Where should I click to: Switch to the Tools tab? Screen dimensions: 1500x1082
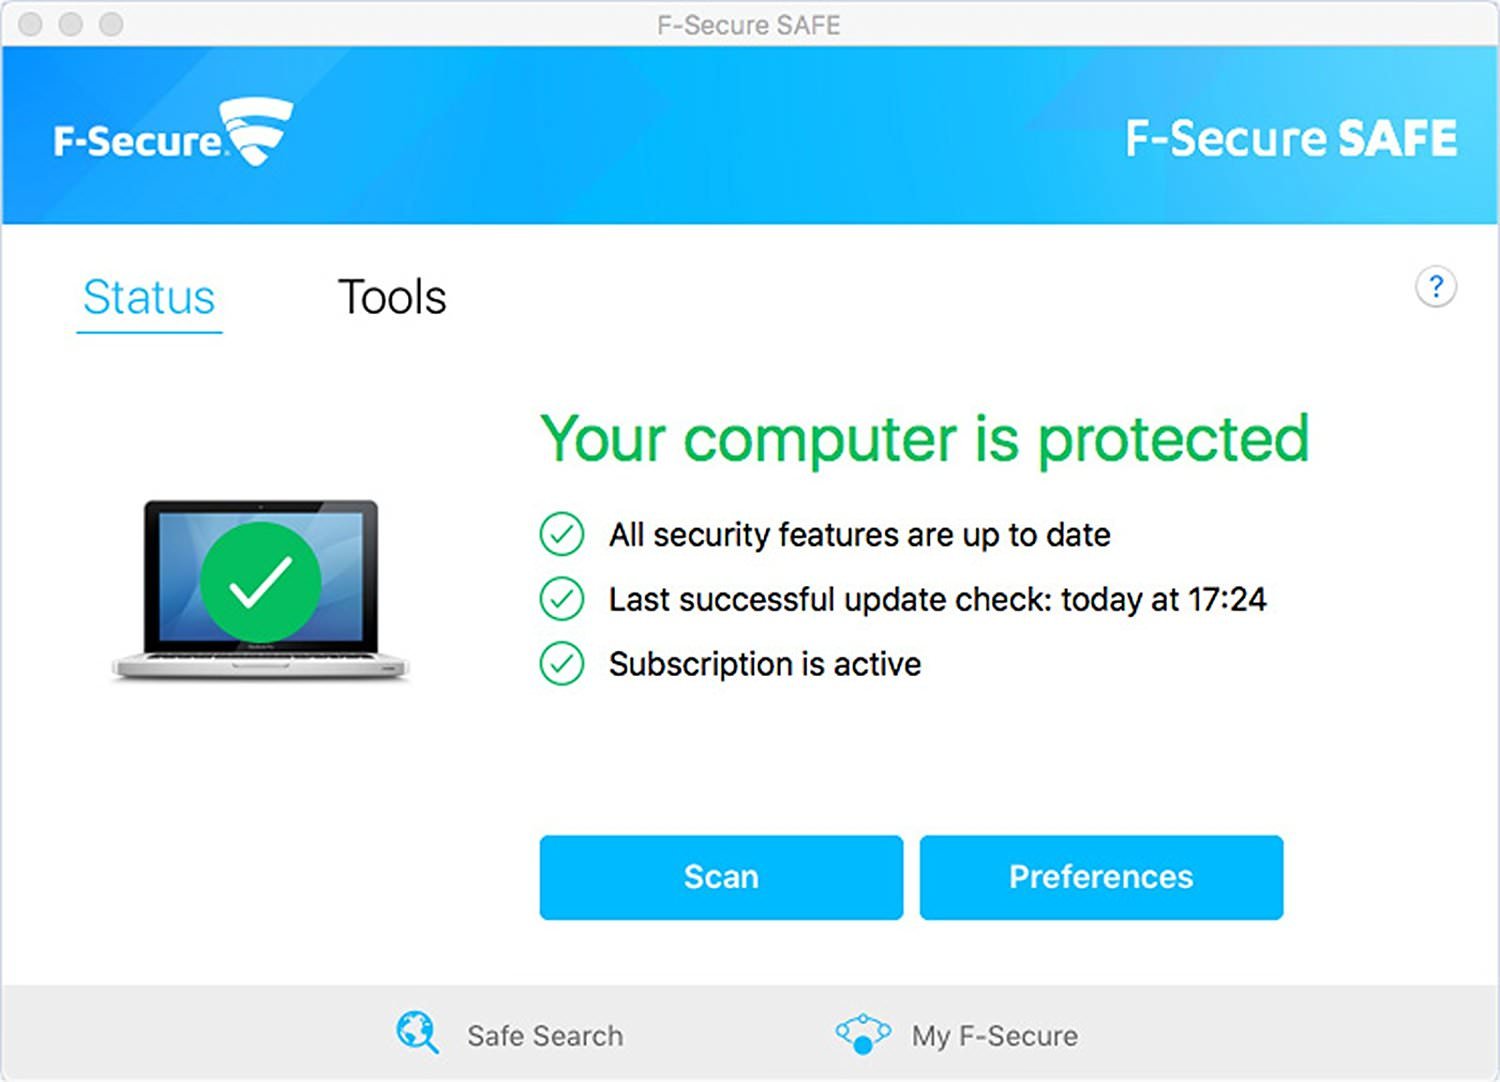click(x=392, y=297)
